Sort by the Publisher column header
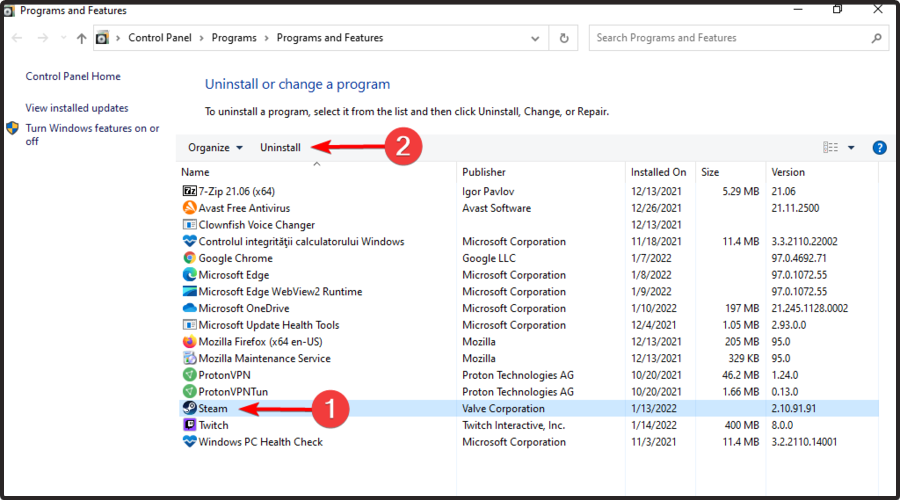Viewport: 900px width, 500px height. [x=484, y=172]
